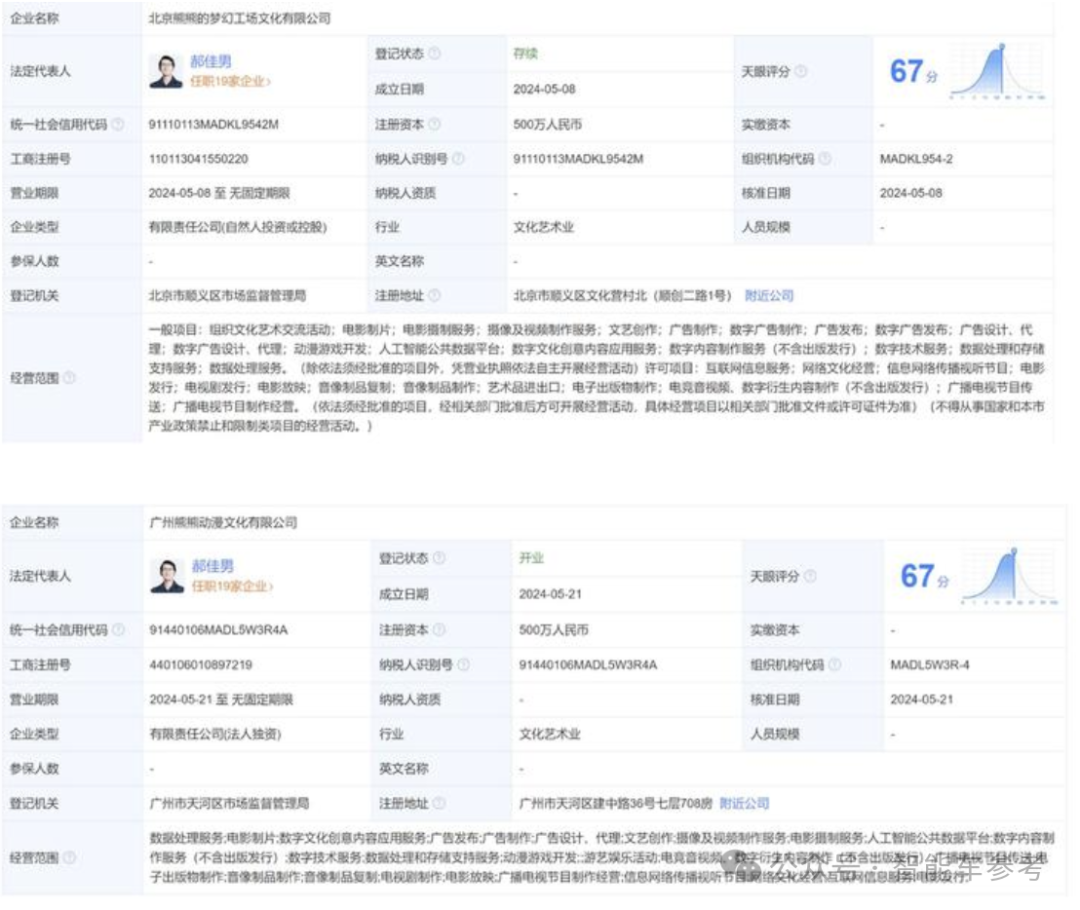The width and height of the screenshot is (1080, 910).
Task: Click 郝佳男 name link in Guangzhou company table
Action: point(212,566)
